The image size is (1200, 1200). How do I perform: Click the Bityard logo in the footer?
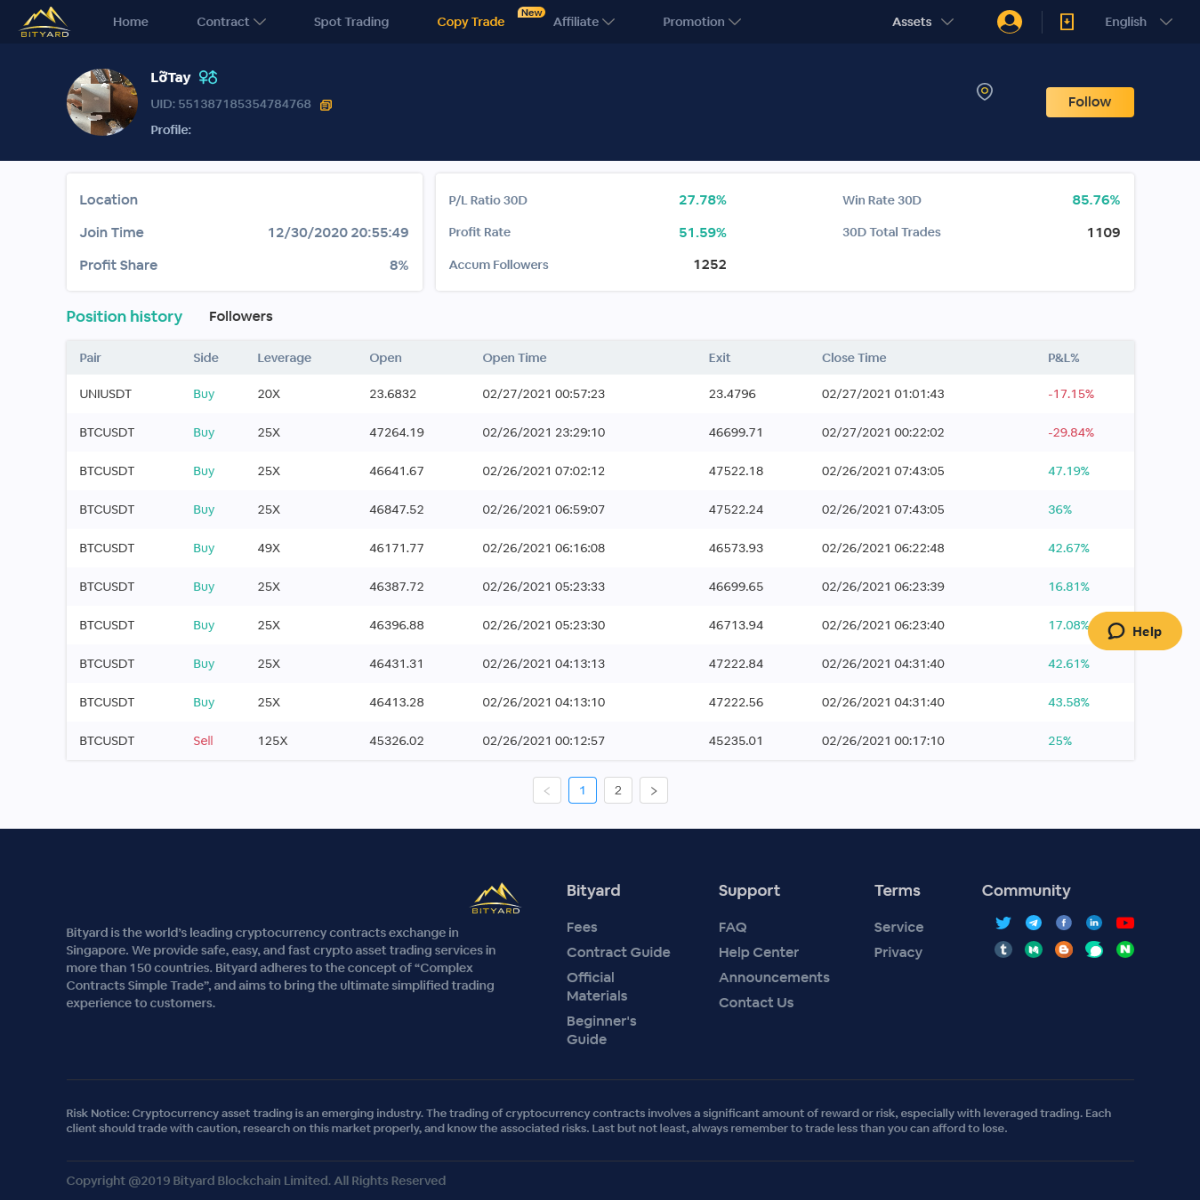[x=496, y=898]
